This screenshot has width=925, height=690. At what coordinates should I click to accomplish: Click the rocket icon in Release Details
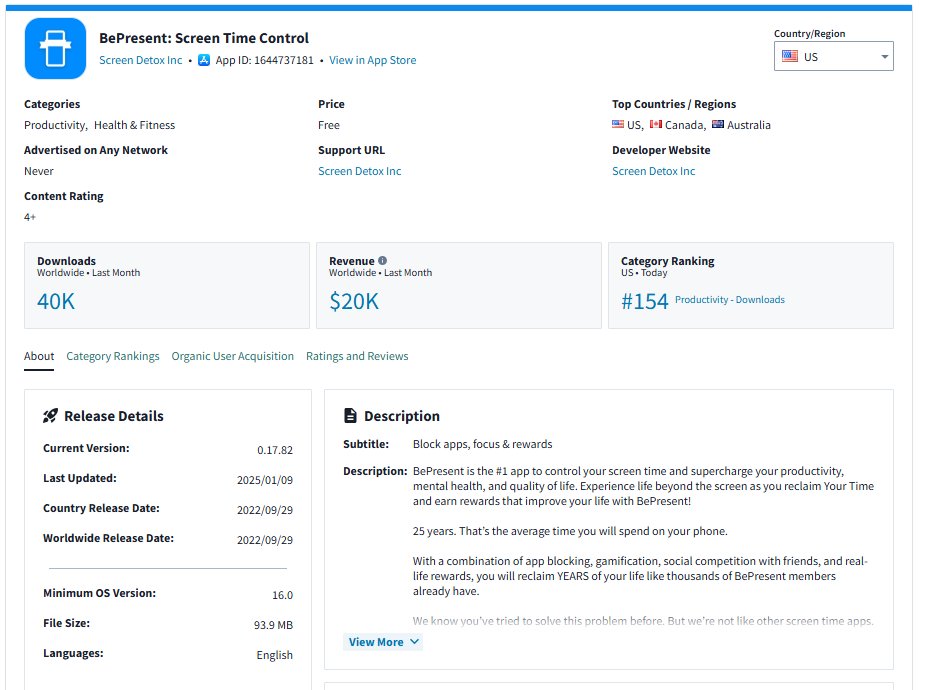click(51, 416)
